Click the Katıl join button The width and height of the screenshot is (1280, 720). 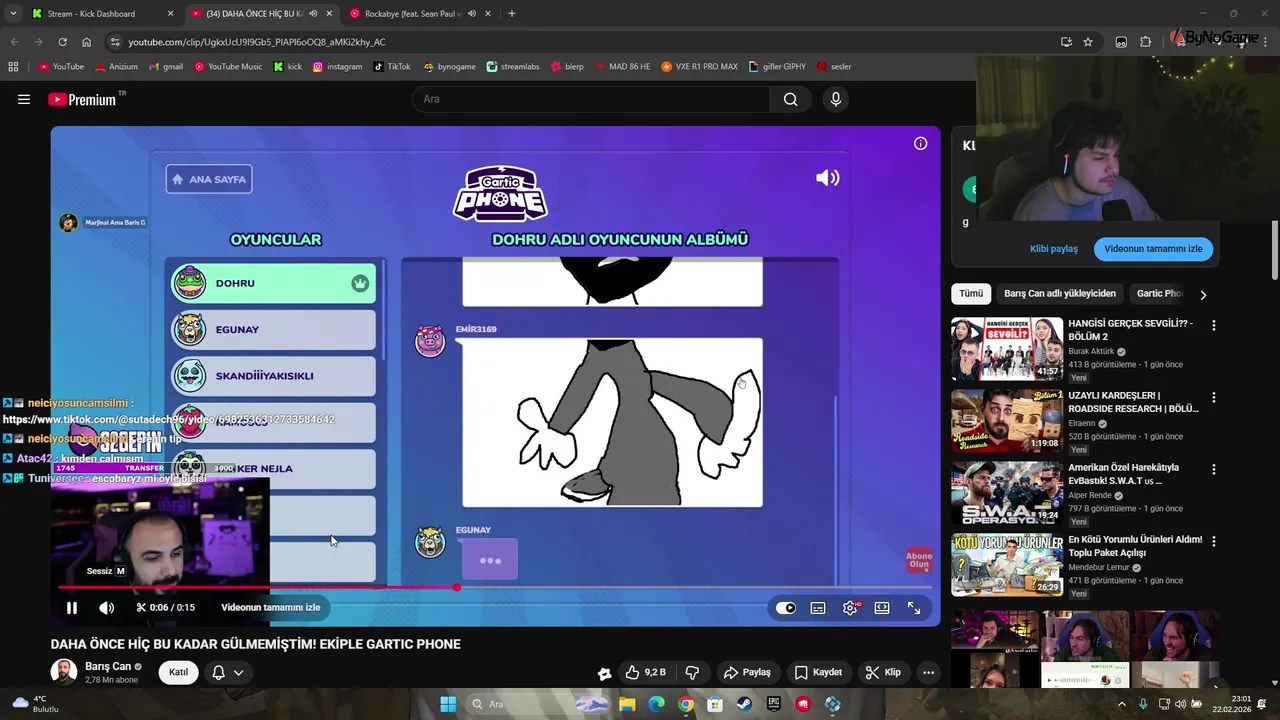pyautogui.click(x=178, y=672)
